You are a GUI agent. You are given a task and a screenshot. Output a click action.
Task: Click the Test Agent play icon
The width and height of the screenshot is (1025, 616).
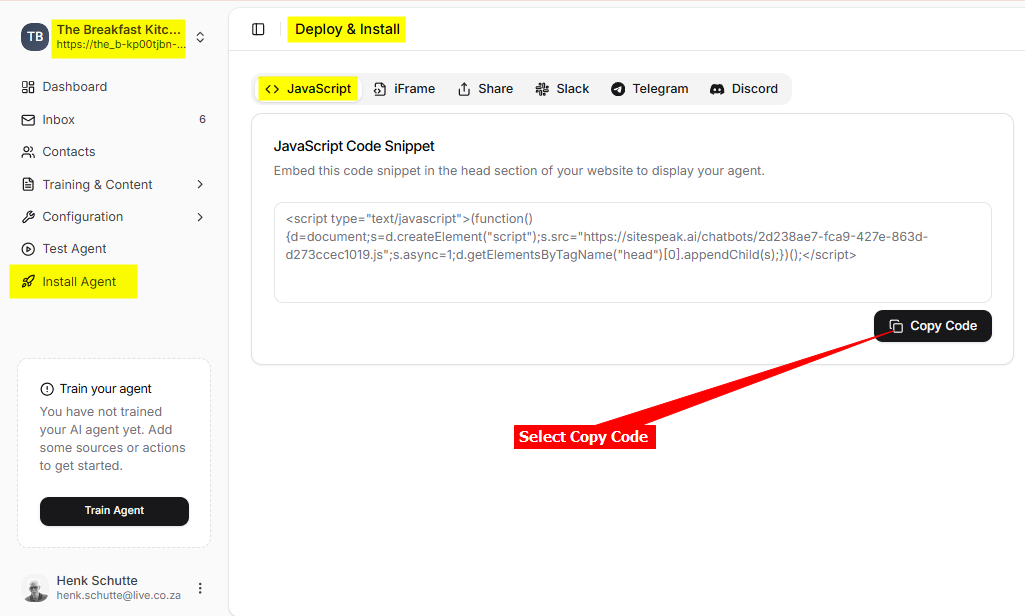[28, 248]
